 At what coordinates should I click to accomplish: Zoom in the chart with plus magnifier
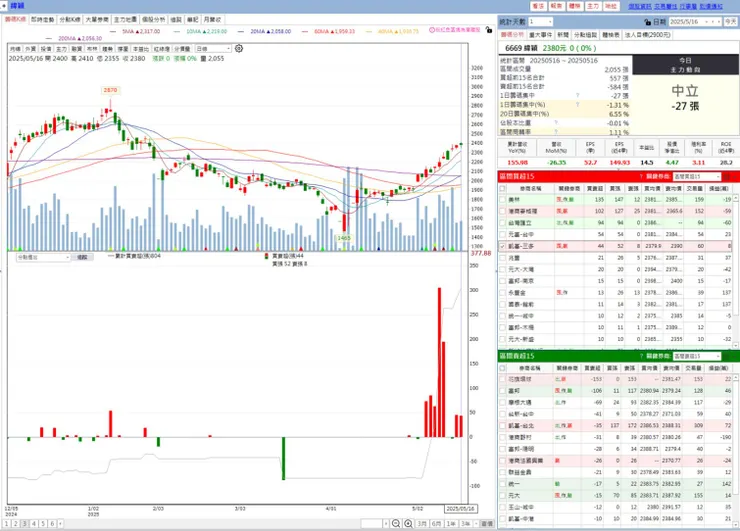click(408, 523)
